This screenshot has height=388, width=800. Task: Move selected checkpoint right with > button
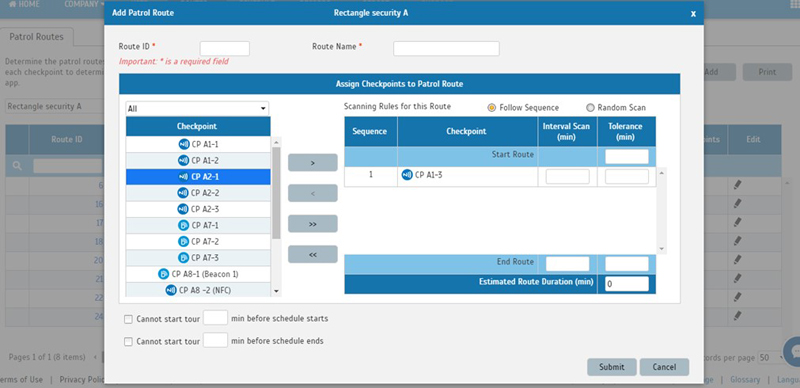click(313, 162)
